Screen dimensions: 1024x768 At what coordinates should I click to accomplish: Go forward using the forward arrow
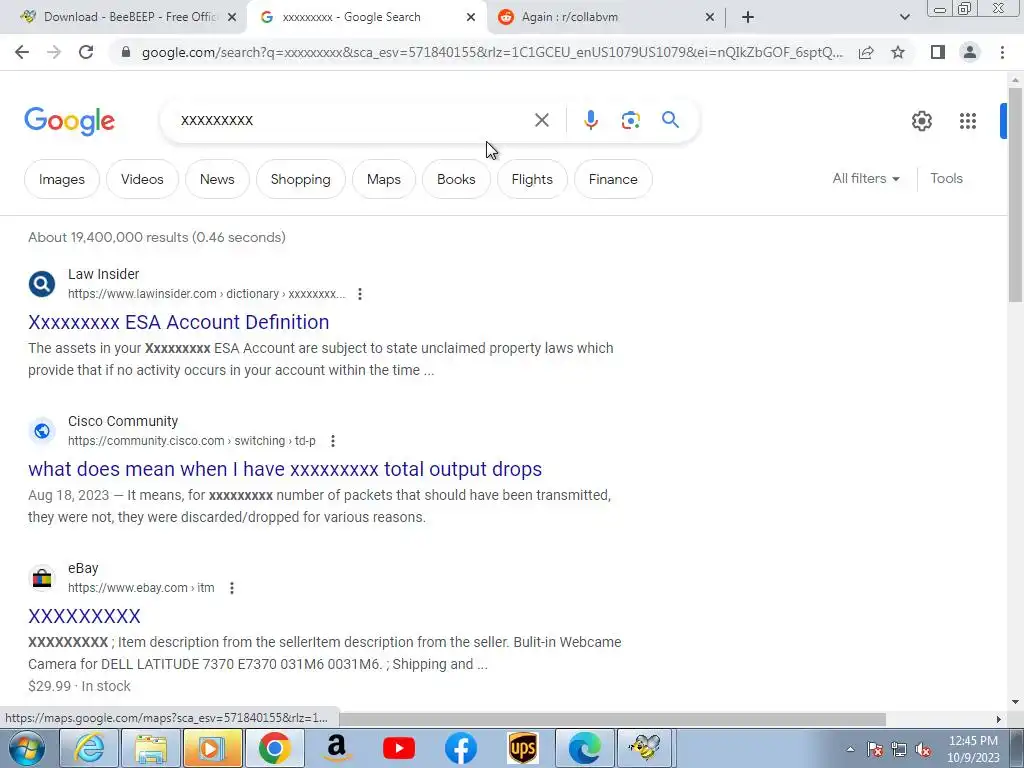click(x=54, y=52)
